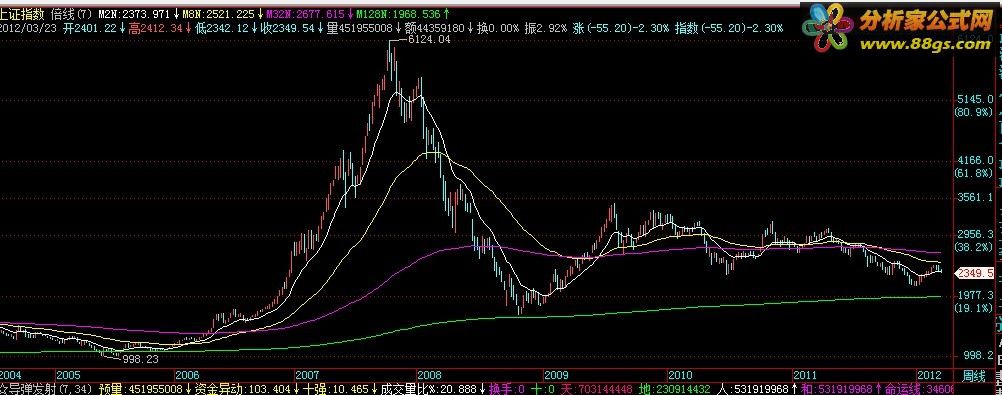Click the 成交量比%:20.888 value
The height and width of the screenshot is (395, 1002).
tap(428, 389)
